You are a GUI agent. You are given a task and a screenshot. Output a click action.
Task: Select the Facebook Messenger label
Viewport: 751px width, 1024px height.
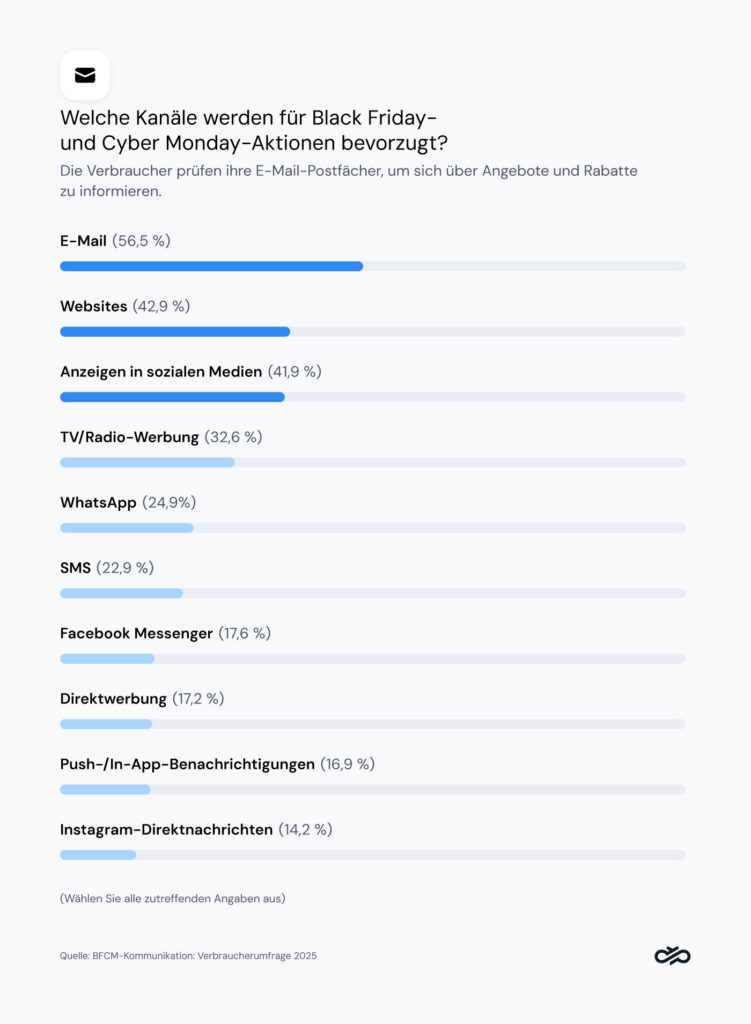tap(136, 633)
